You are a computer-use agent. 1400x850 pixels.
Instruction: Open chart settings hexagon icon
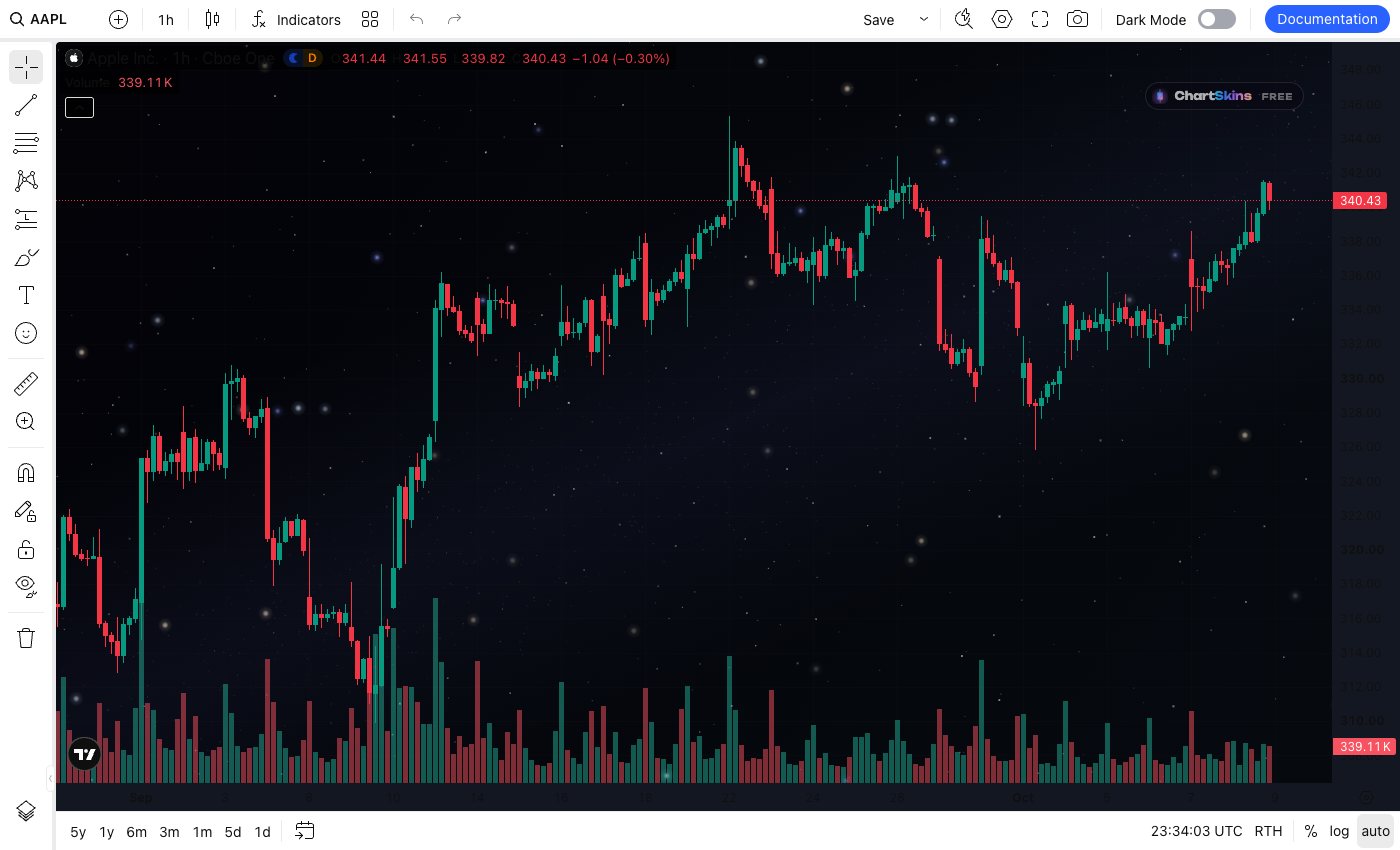point(1002,19)
